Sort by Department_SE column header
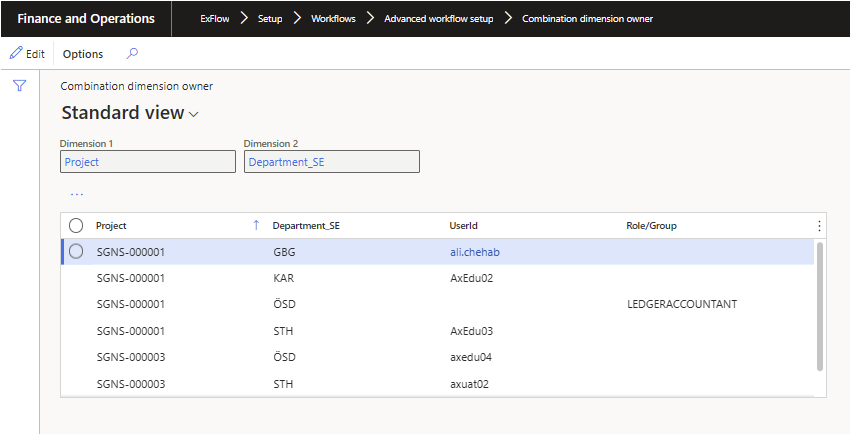This screenshot has height=435, width=850. click(x=306, y=226)
